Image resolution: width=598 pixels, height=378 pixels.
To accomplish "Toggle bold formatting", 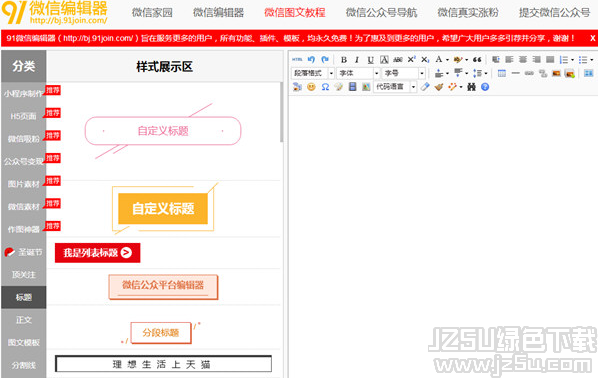I will click(344, 60).
